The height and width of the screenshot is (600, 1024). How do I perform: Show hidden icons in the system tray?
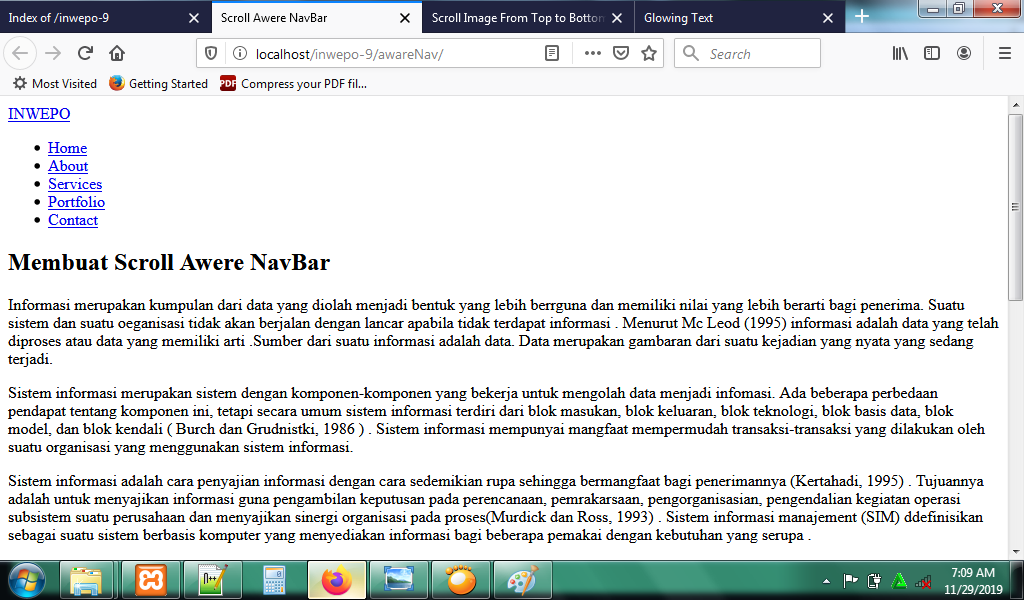(x=826, y=581)
